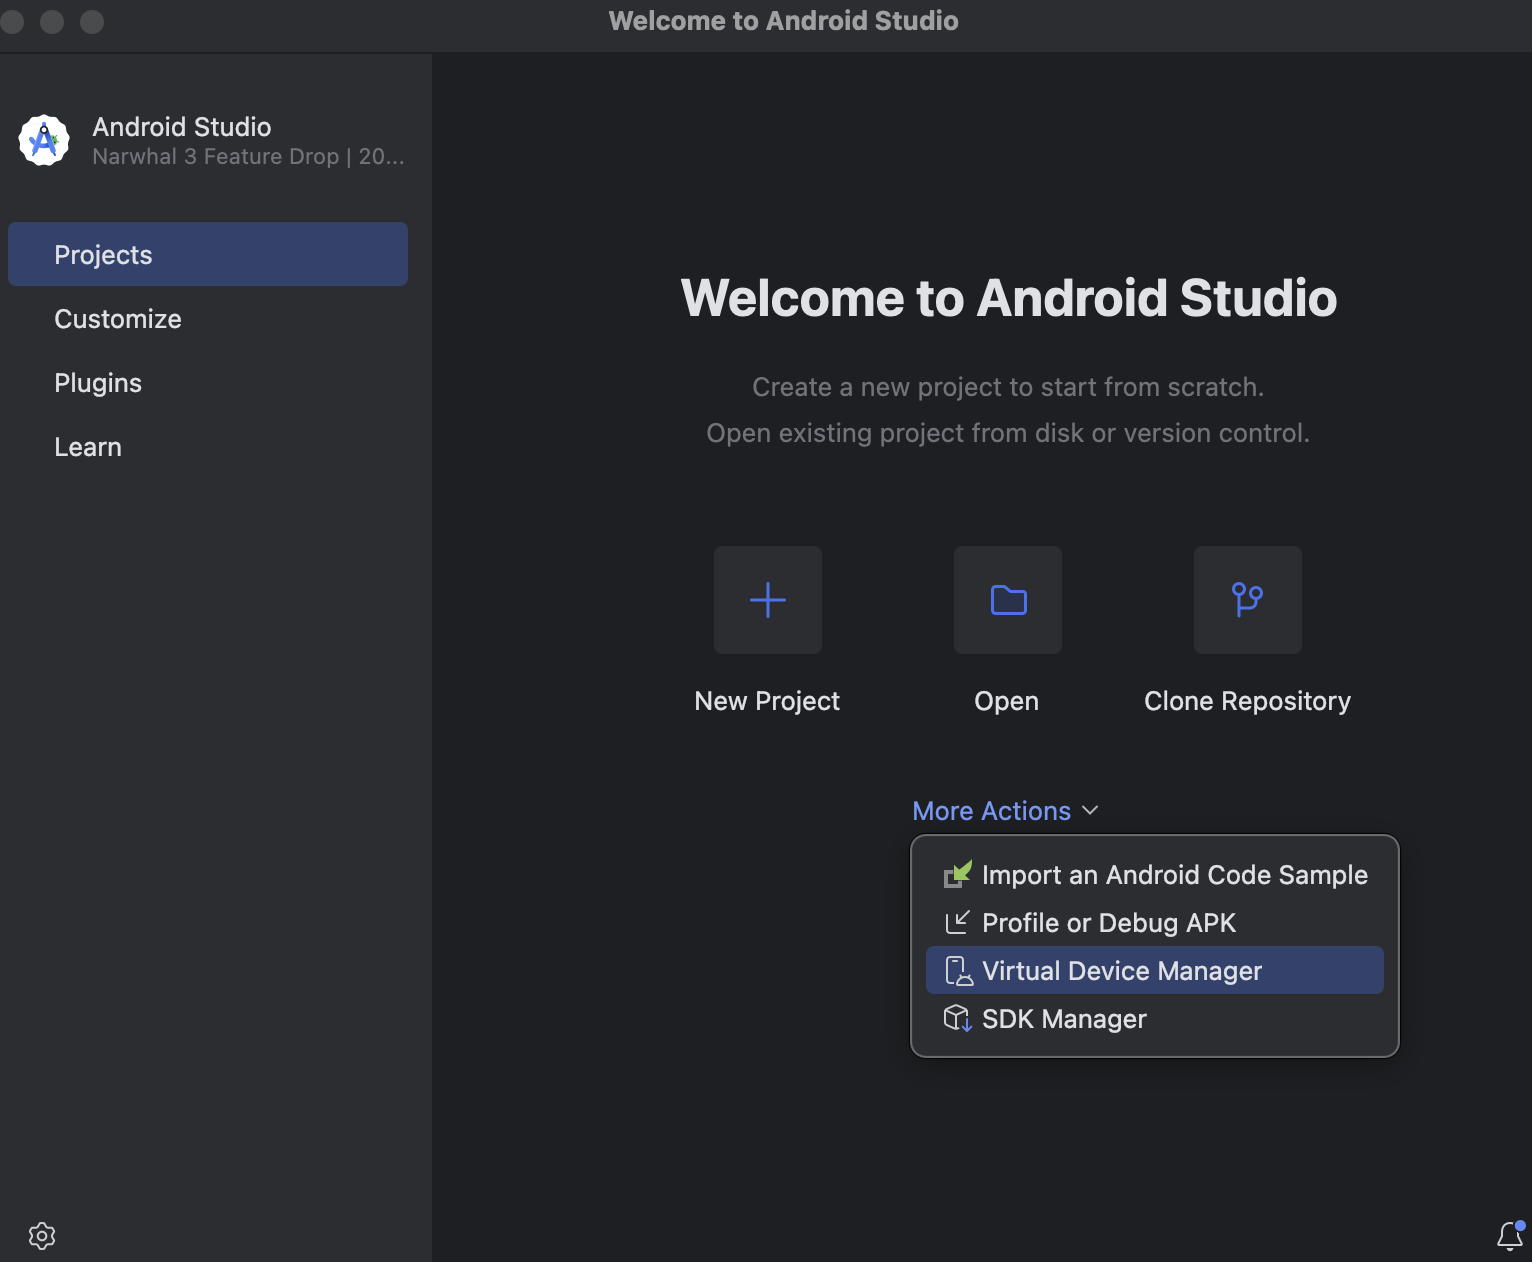Open the Plugins tab
This screenshot has height=1262, width=1532.
coord(98,383)
